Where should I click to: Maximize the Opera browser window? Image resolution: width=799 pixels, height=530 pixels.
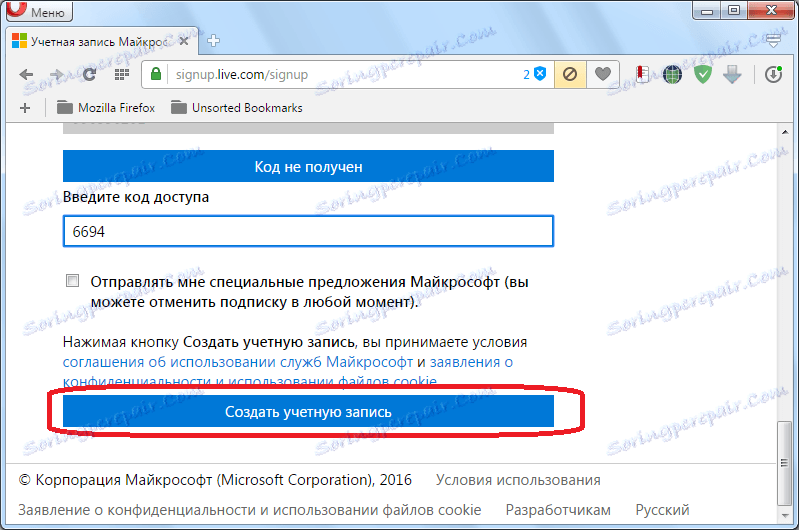pos(734,10)
